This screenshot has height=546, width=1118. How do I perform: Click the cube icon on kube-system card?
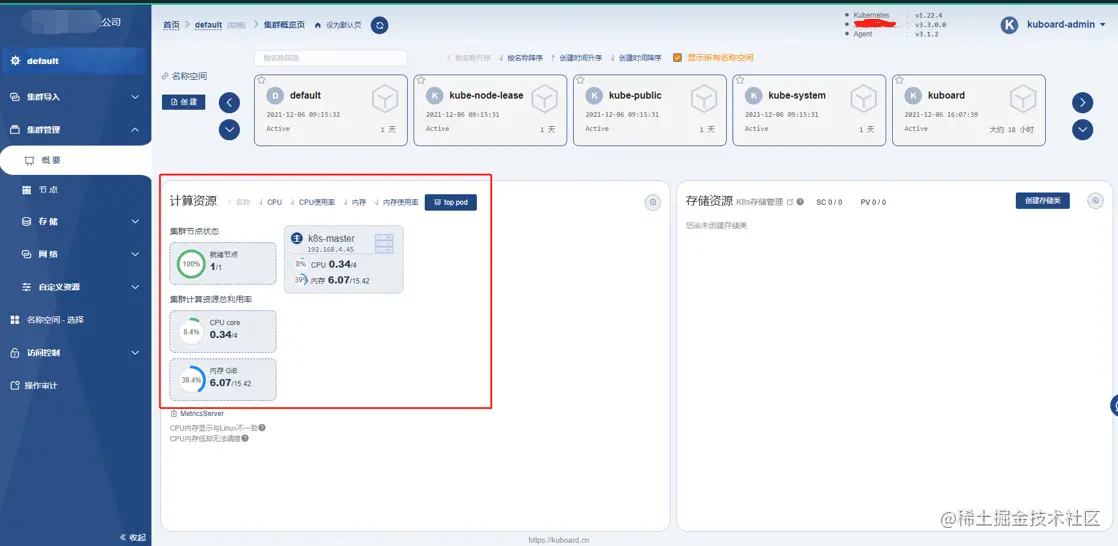click(864, 99)
